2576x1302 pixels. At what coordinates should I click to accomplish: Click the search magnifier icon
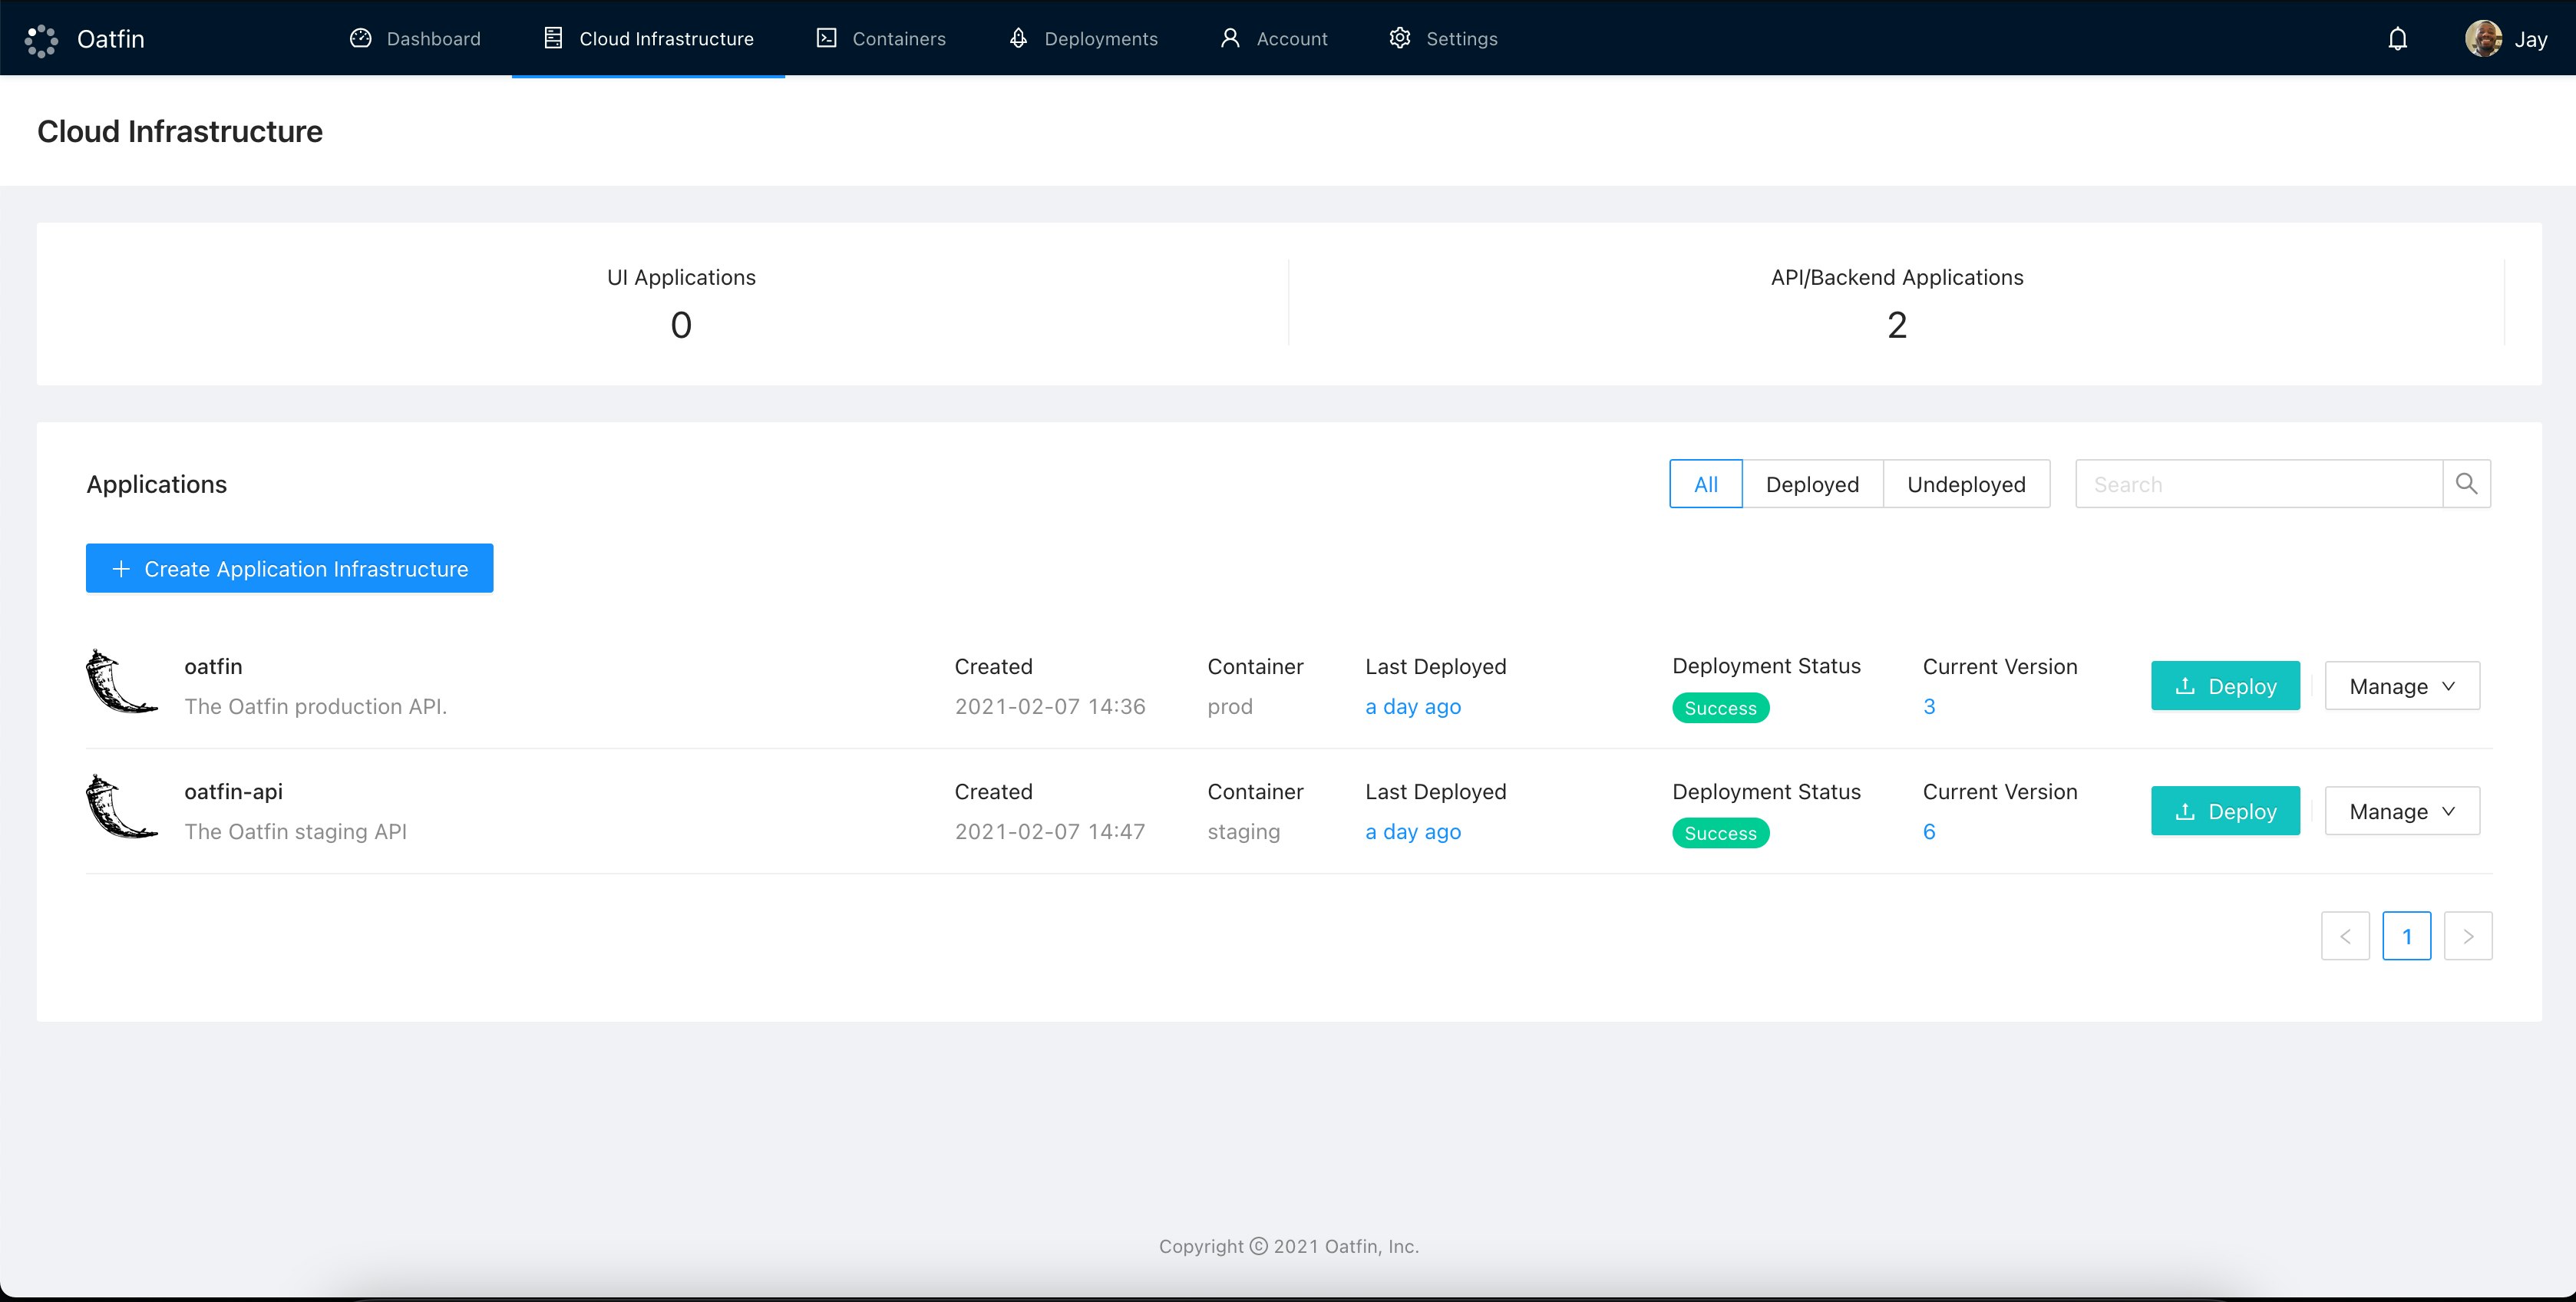coord(2466,484)
